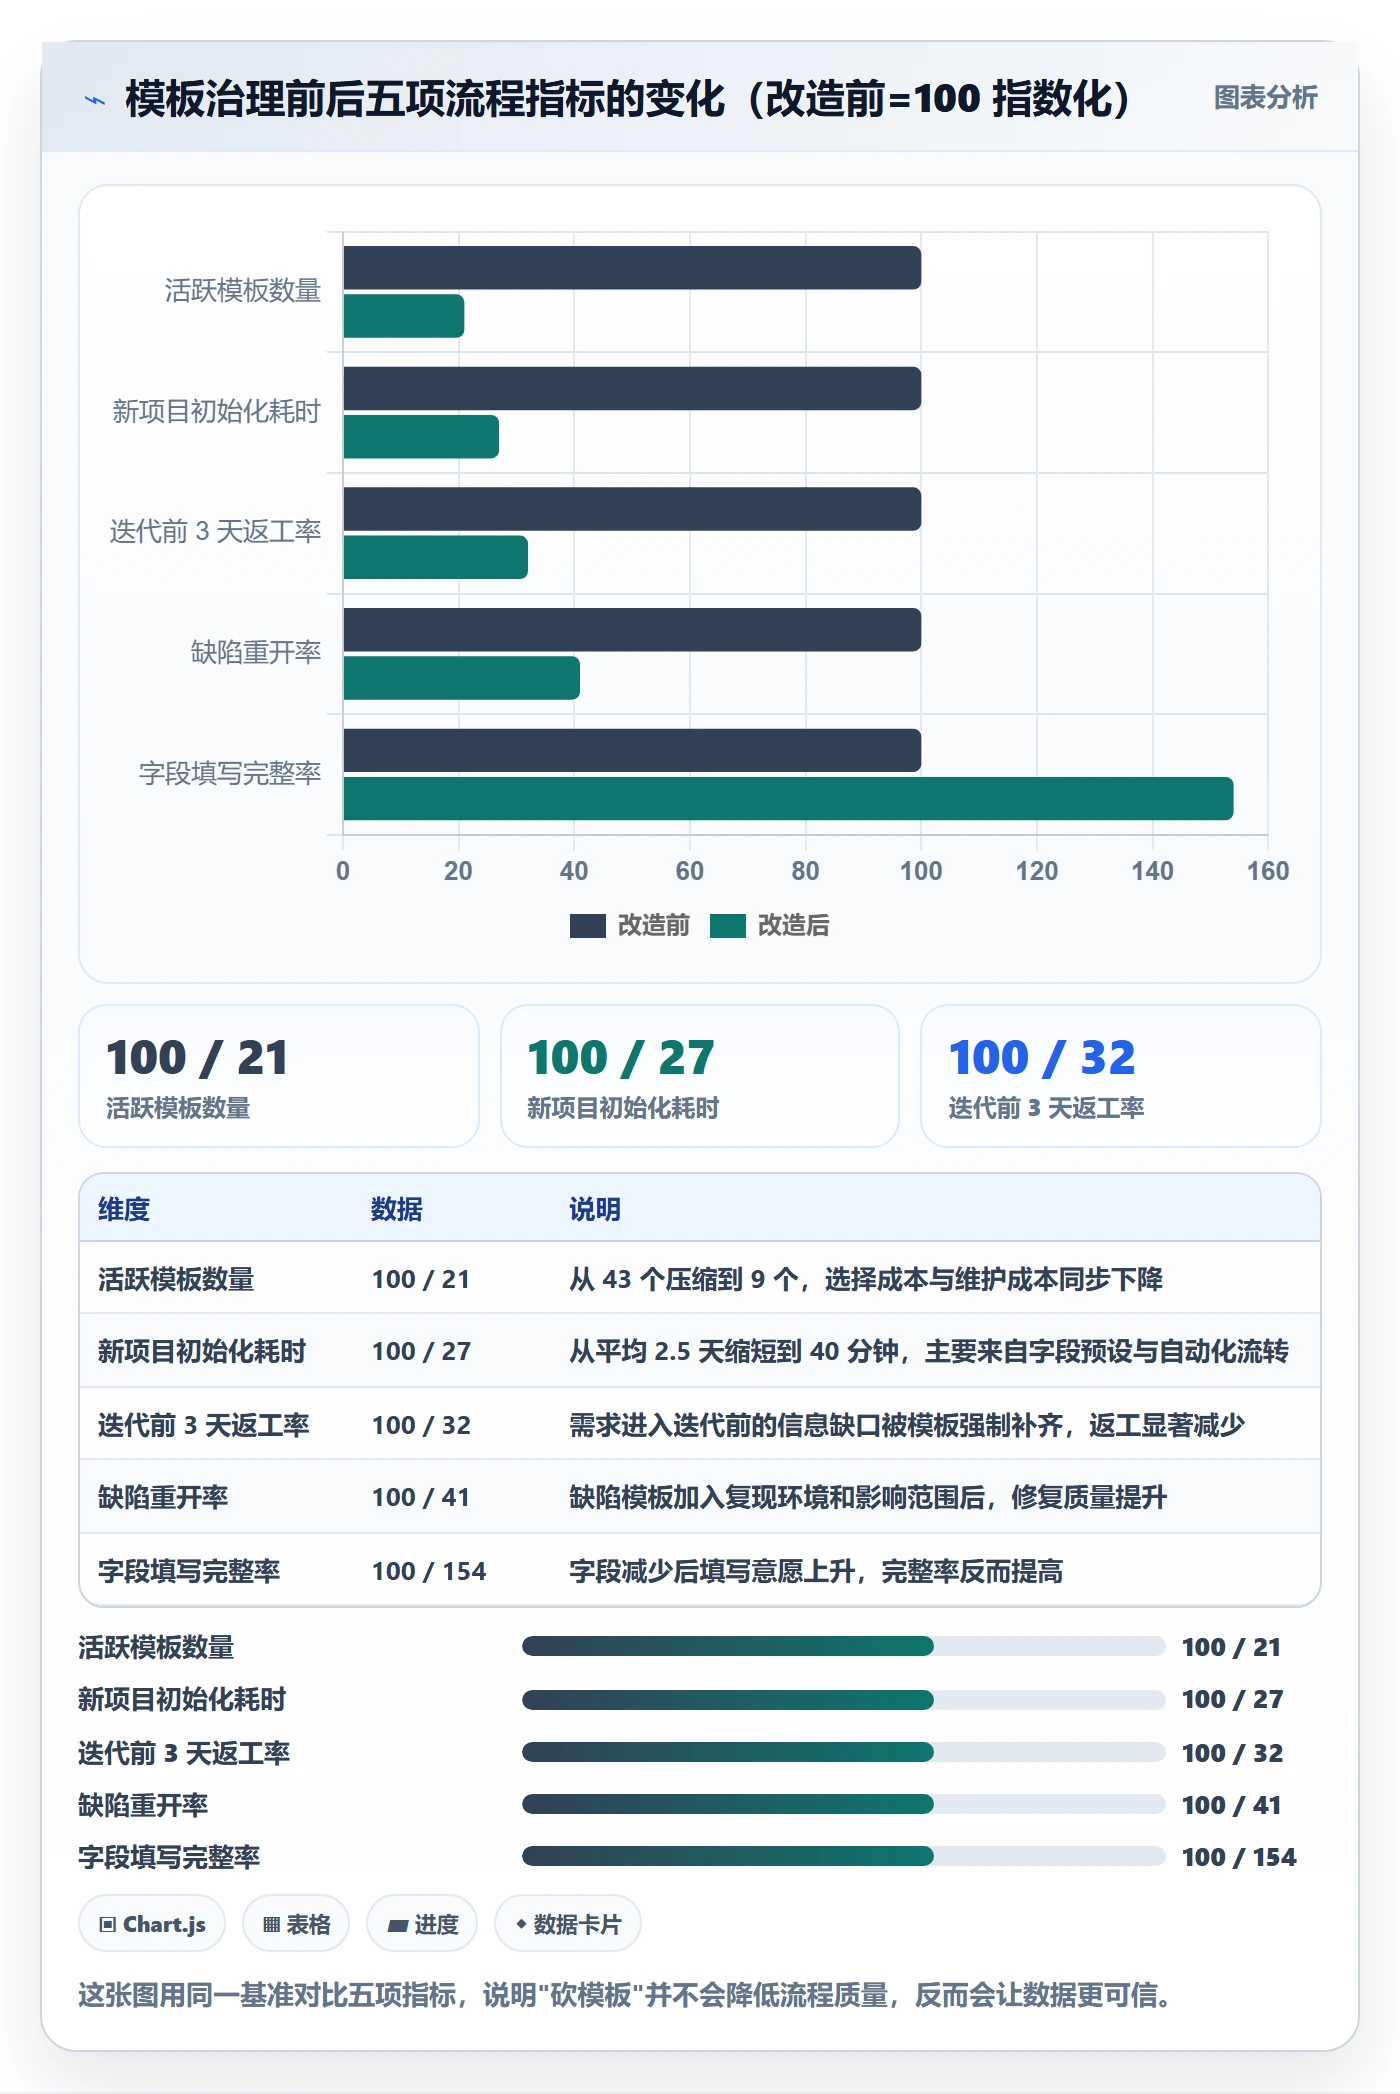Screen dimensions: 1400x2094
Task: Click the 说明 column header
Action: 595,1209
